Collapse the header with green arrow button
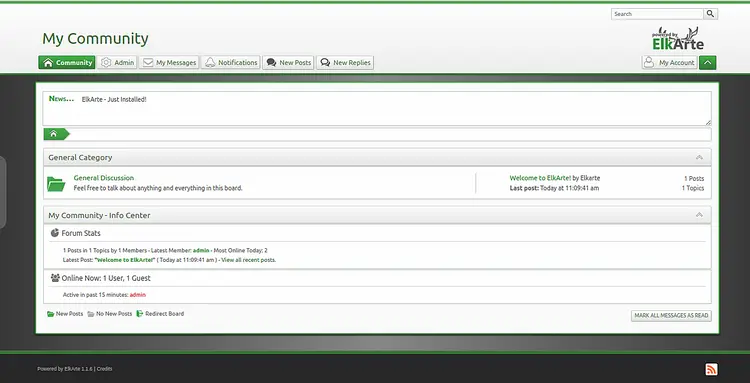Image resolution: width=750 pixels, height=383 pixels. click(x=707, y=63)
